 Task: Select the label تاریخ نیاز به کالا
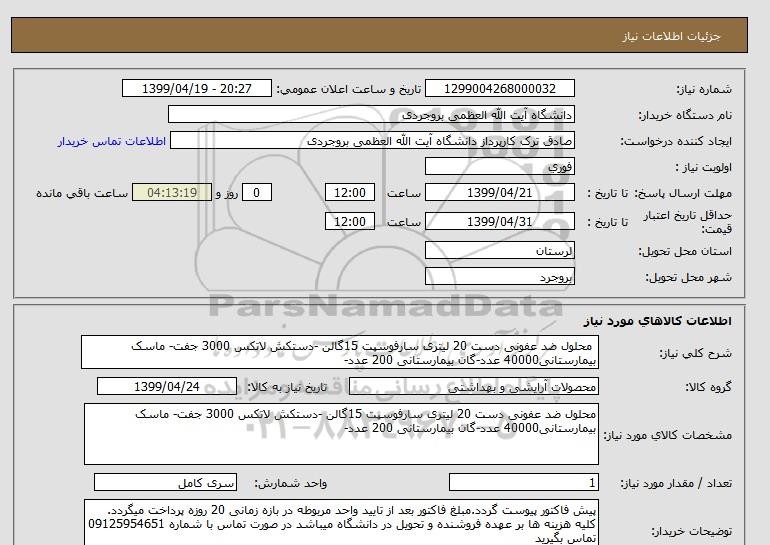287,387
